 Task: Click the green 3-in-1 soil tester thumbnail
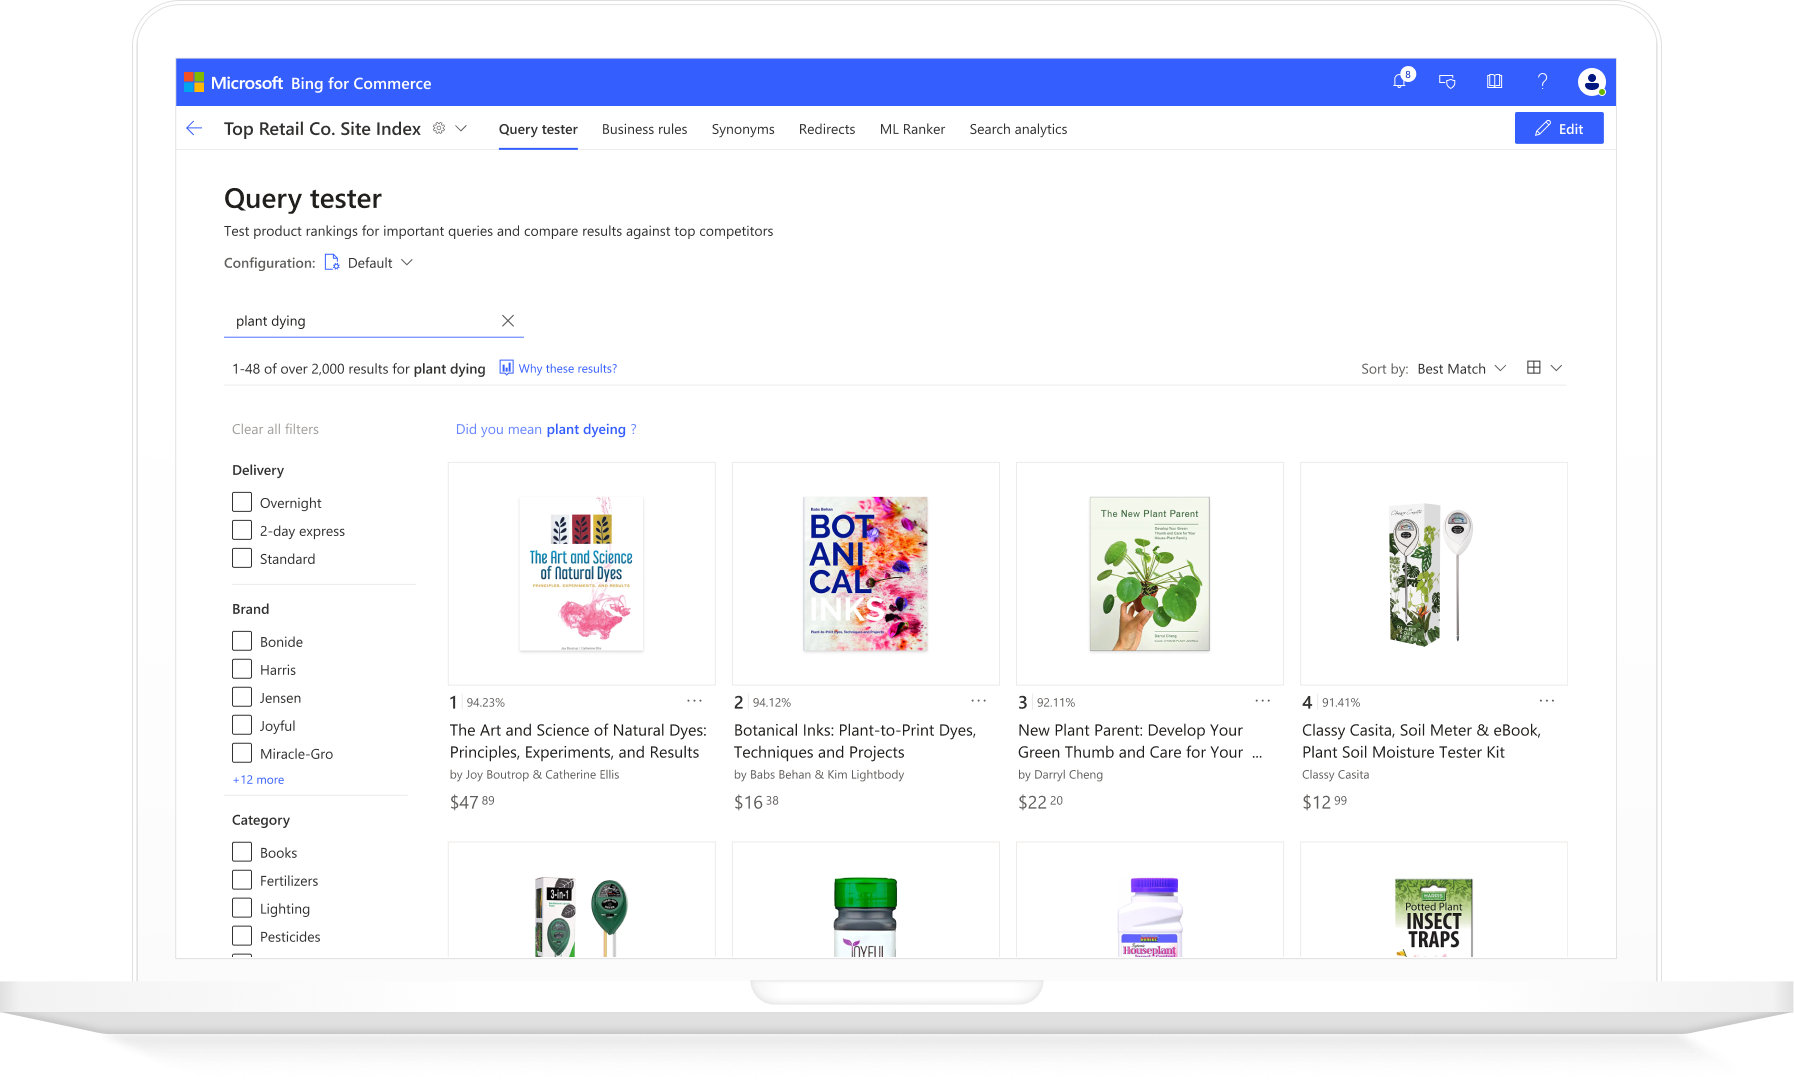click(581, 917)
